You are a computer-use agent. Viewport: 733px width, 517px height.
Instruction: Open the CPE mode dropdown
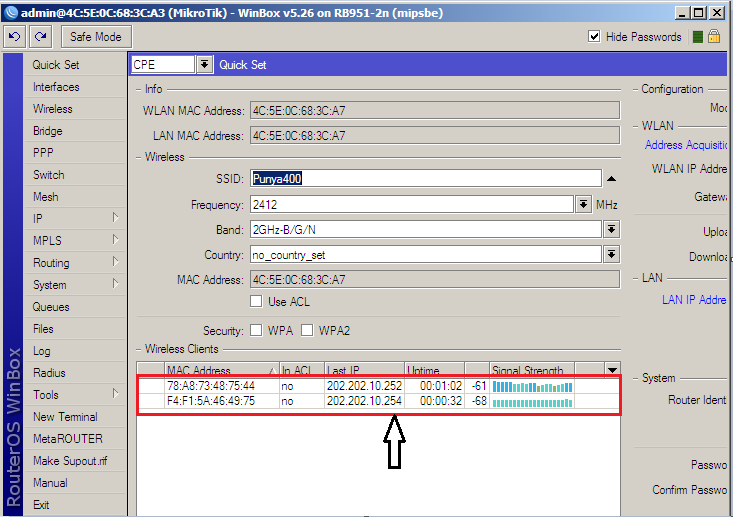204,65
